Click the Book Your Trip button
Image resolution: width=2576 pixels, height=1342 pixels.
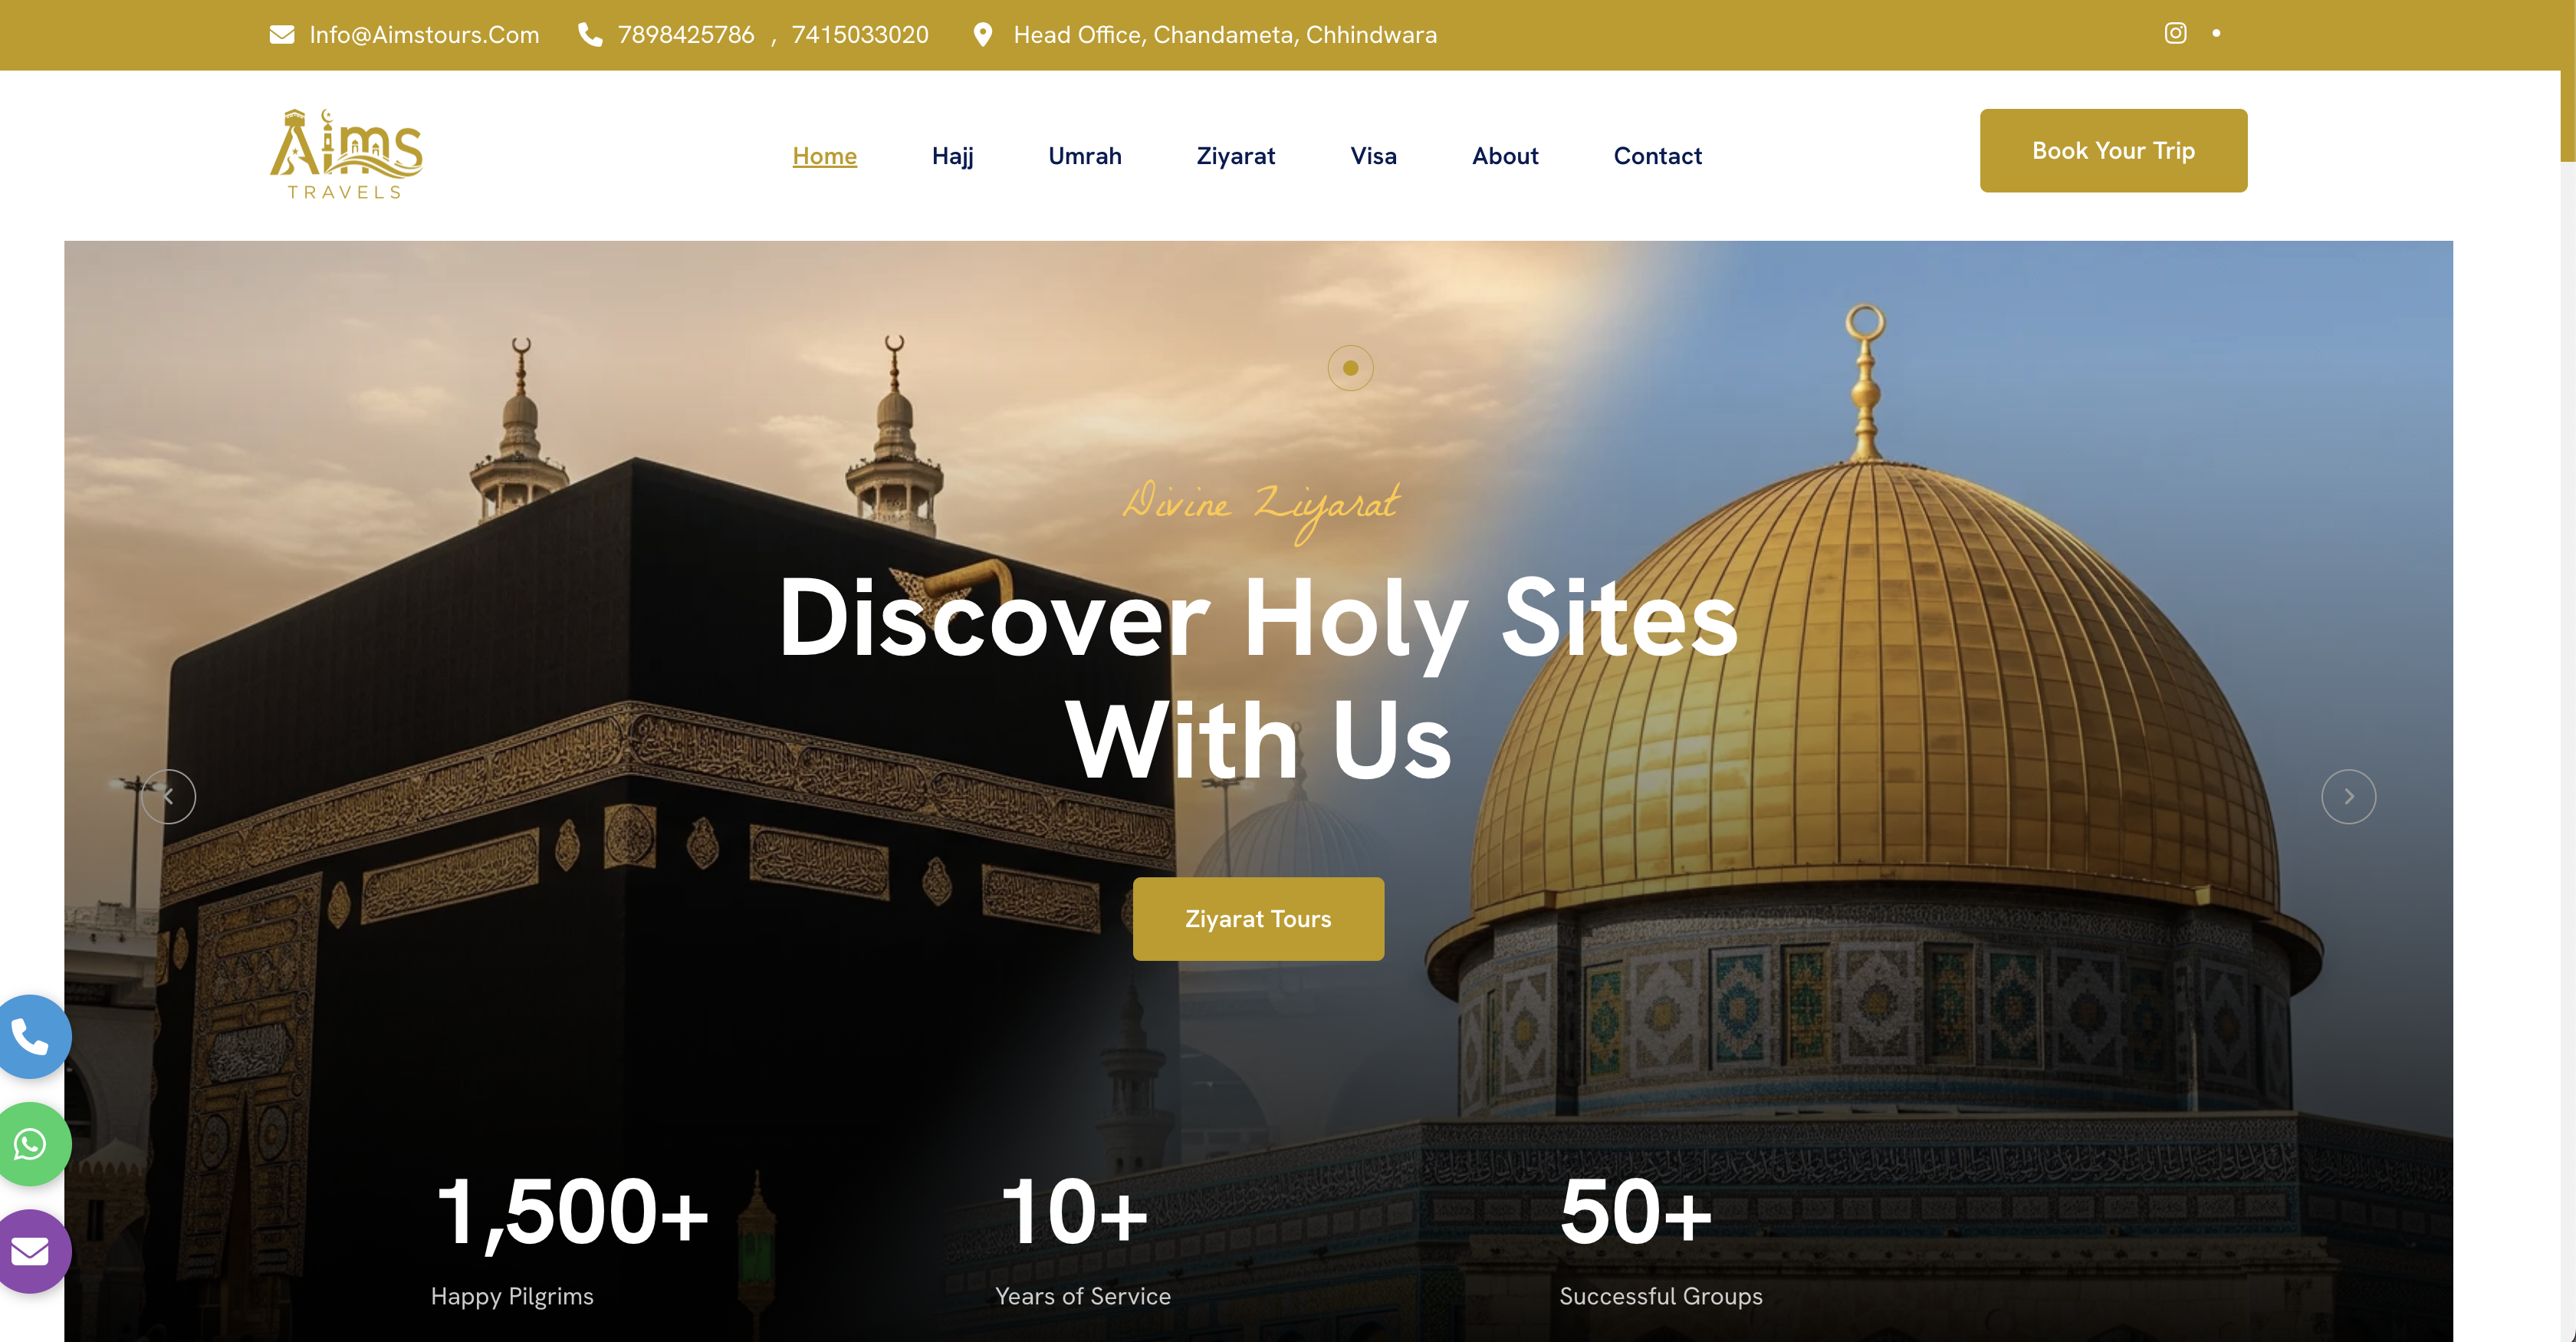coord(2113,151)
